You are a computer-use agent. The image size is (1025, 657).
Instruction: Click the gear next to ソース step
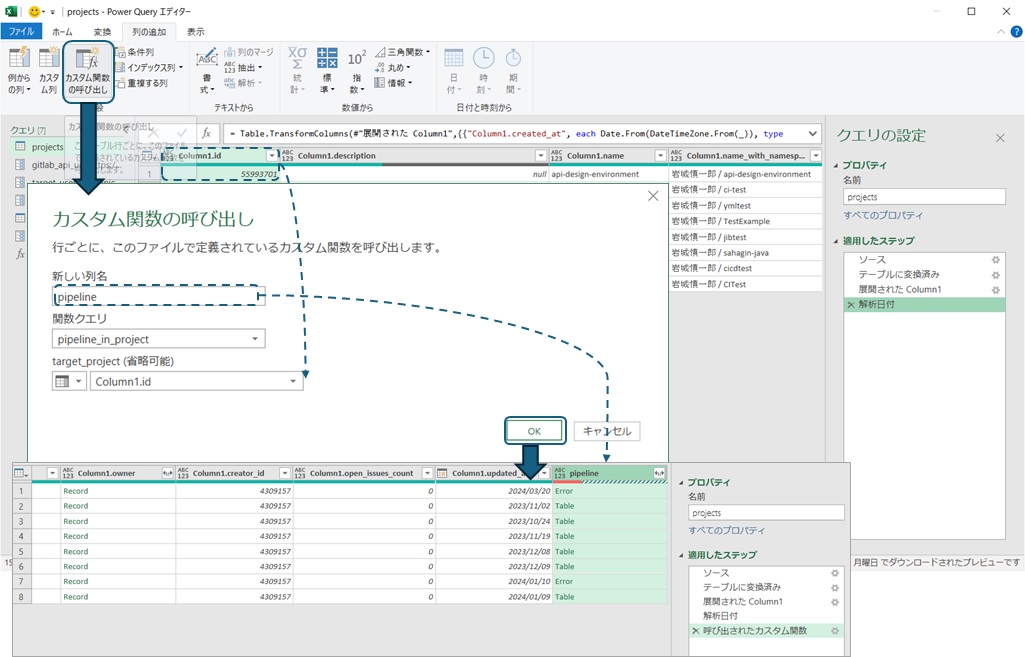[995, 260]
